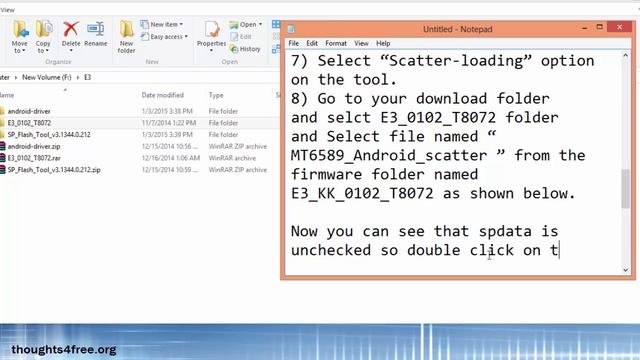Click the Copy to icon in Explorer ribbon
640x360 pixels.
coord(44,30)
